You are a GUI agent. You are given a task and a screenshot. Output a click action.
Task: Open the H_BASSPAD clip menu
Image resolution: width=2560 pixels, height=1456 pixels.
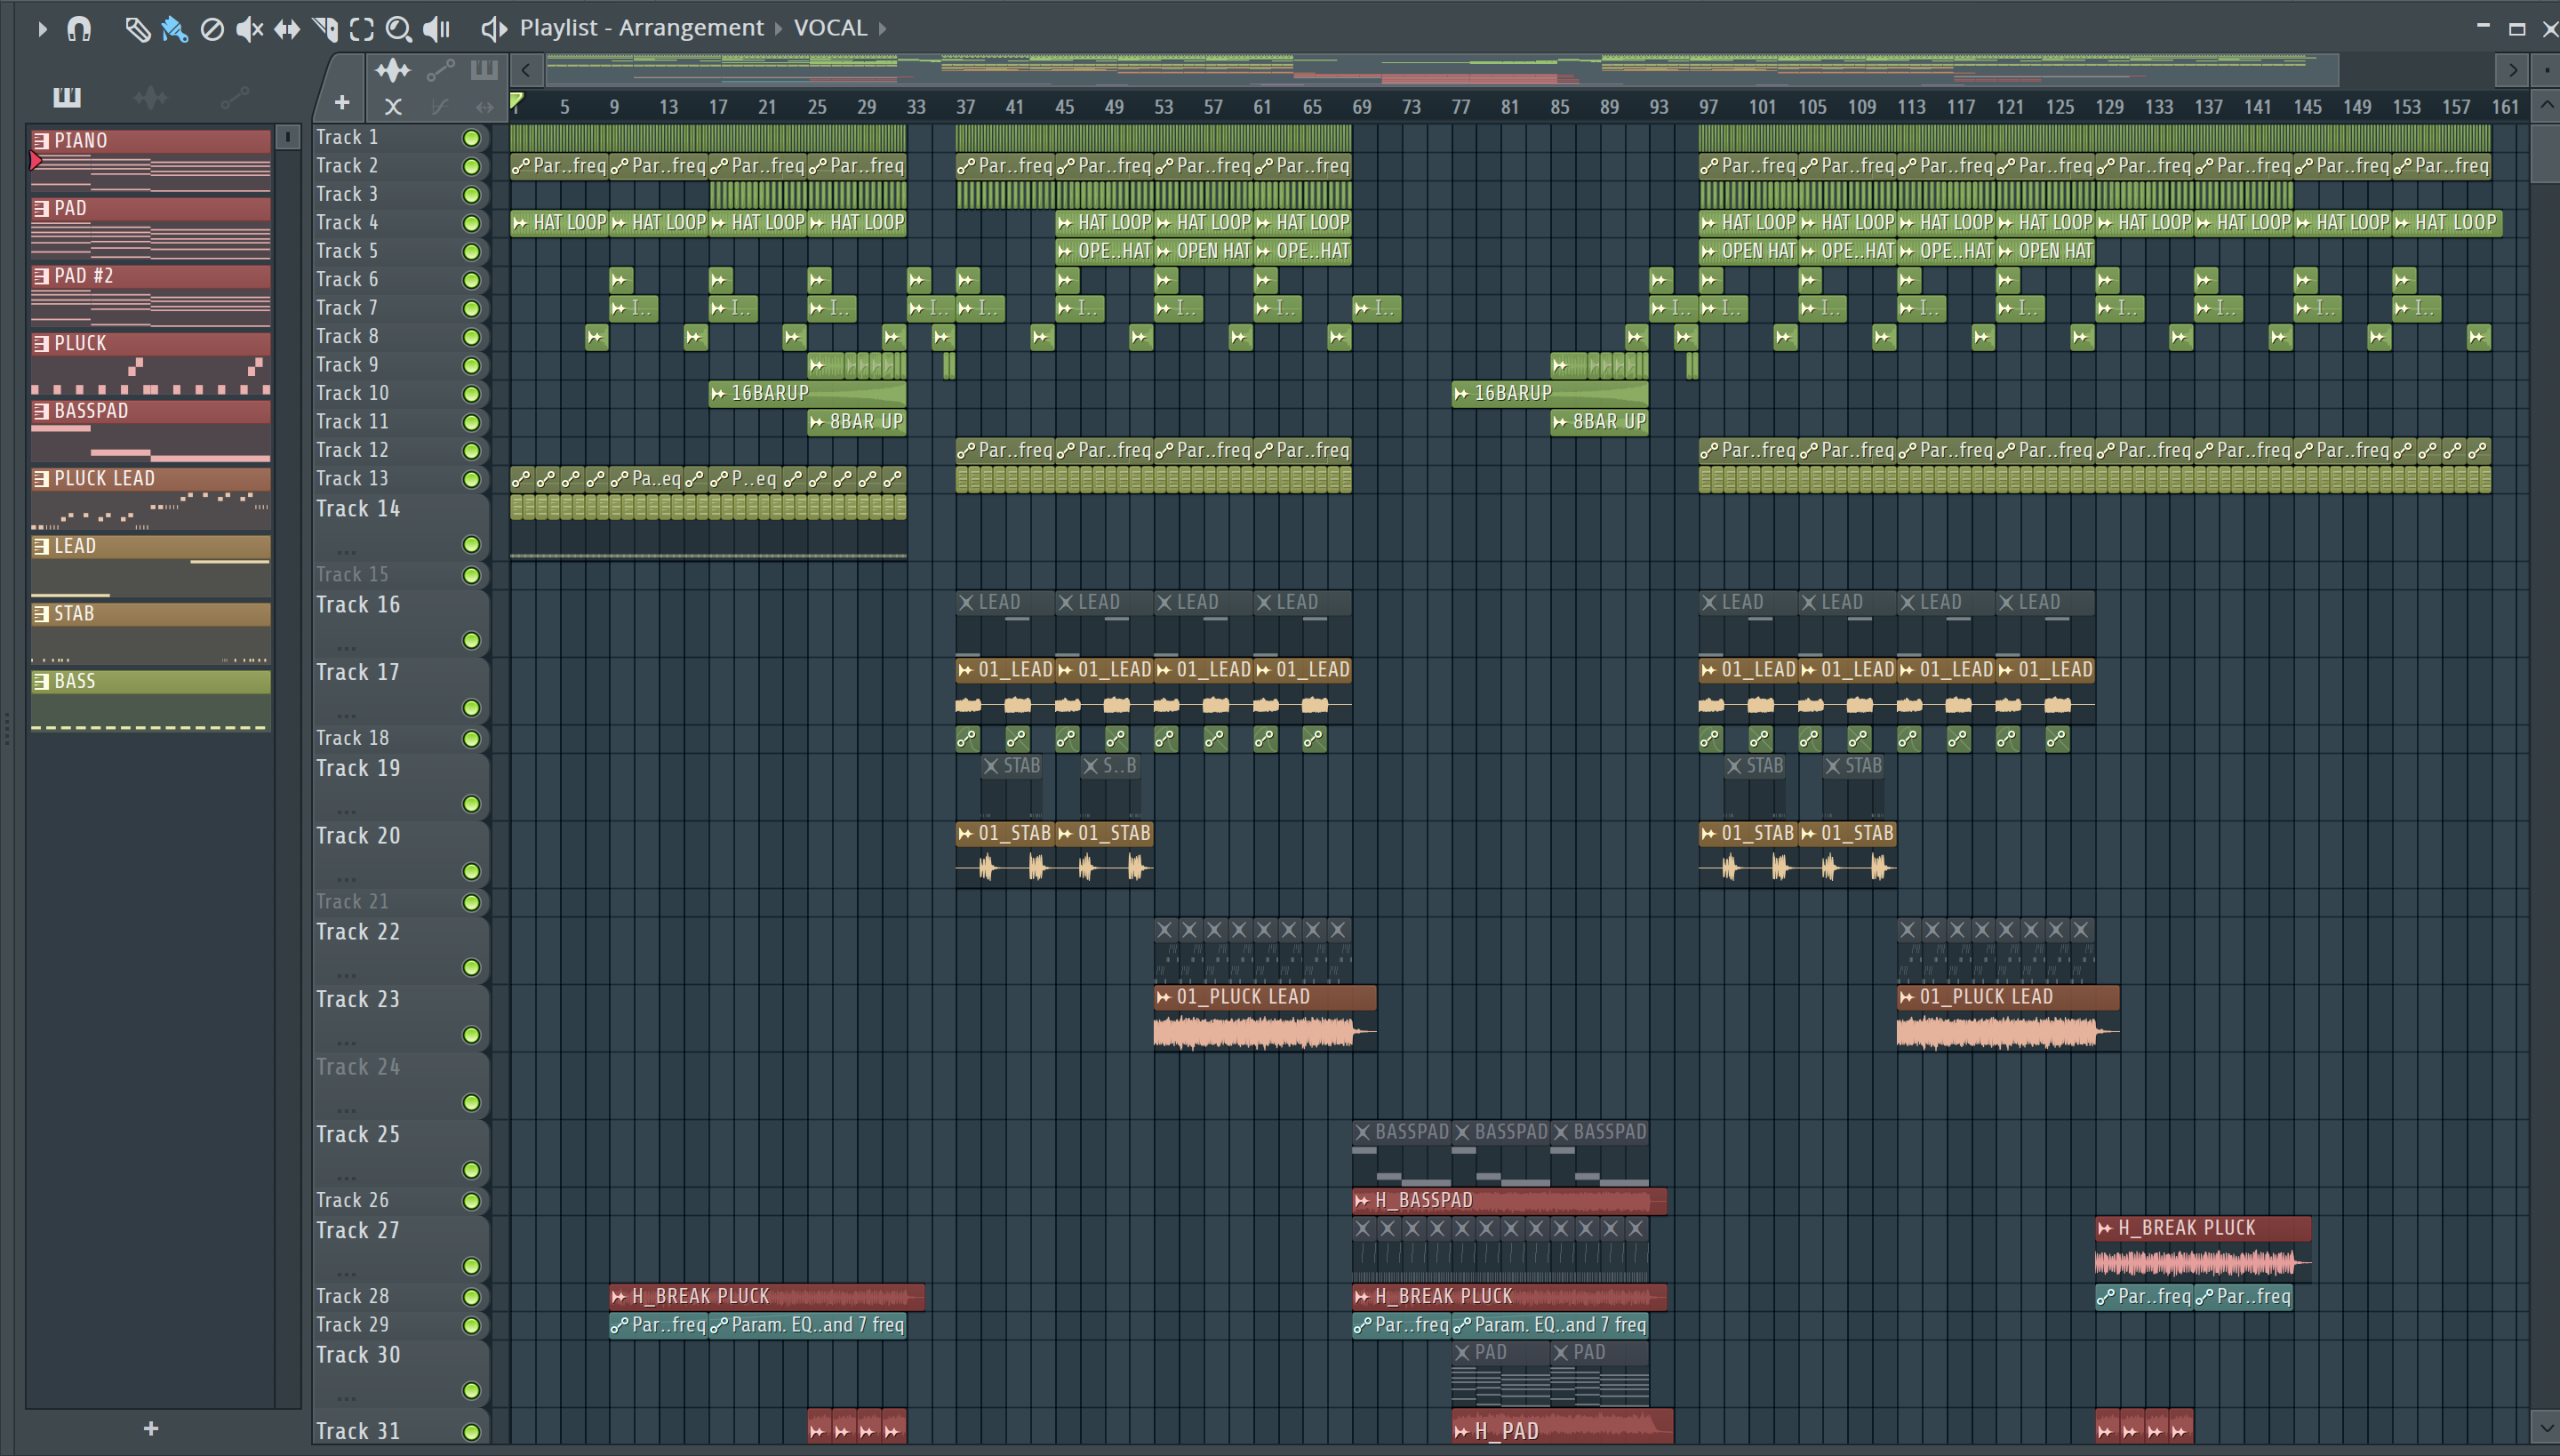point(1362,1201)
